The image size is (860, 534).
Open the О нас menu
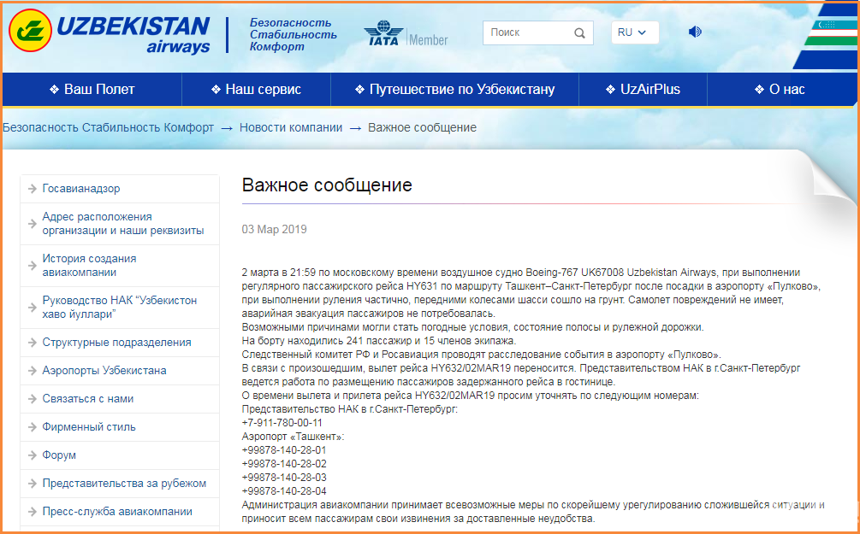click(x=780, y=89)
